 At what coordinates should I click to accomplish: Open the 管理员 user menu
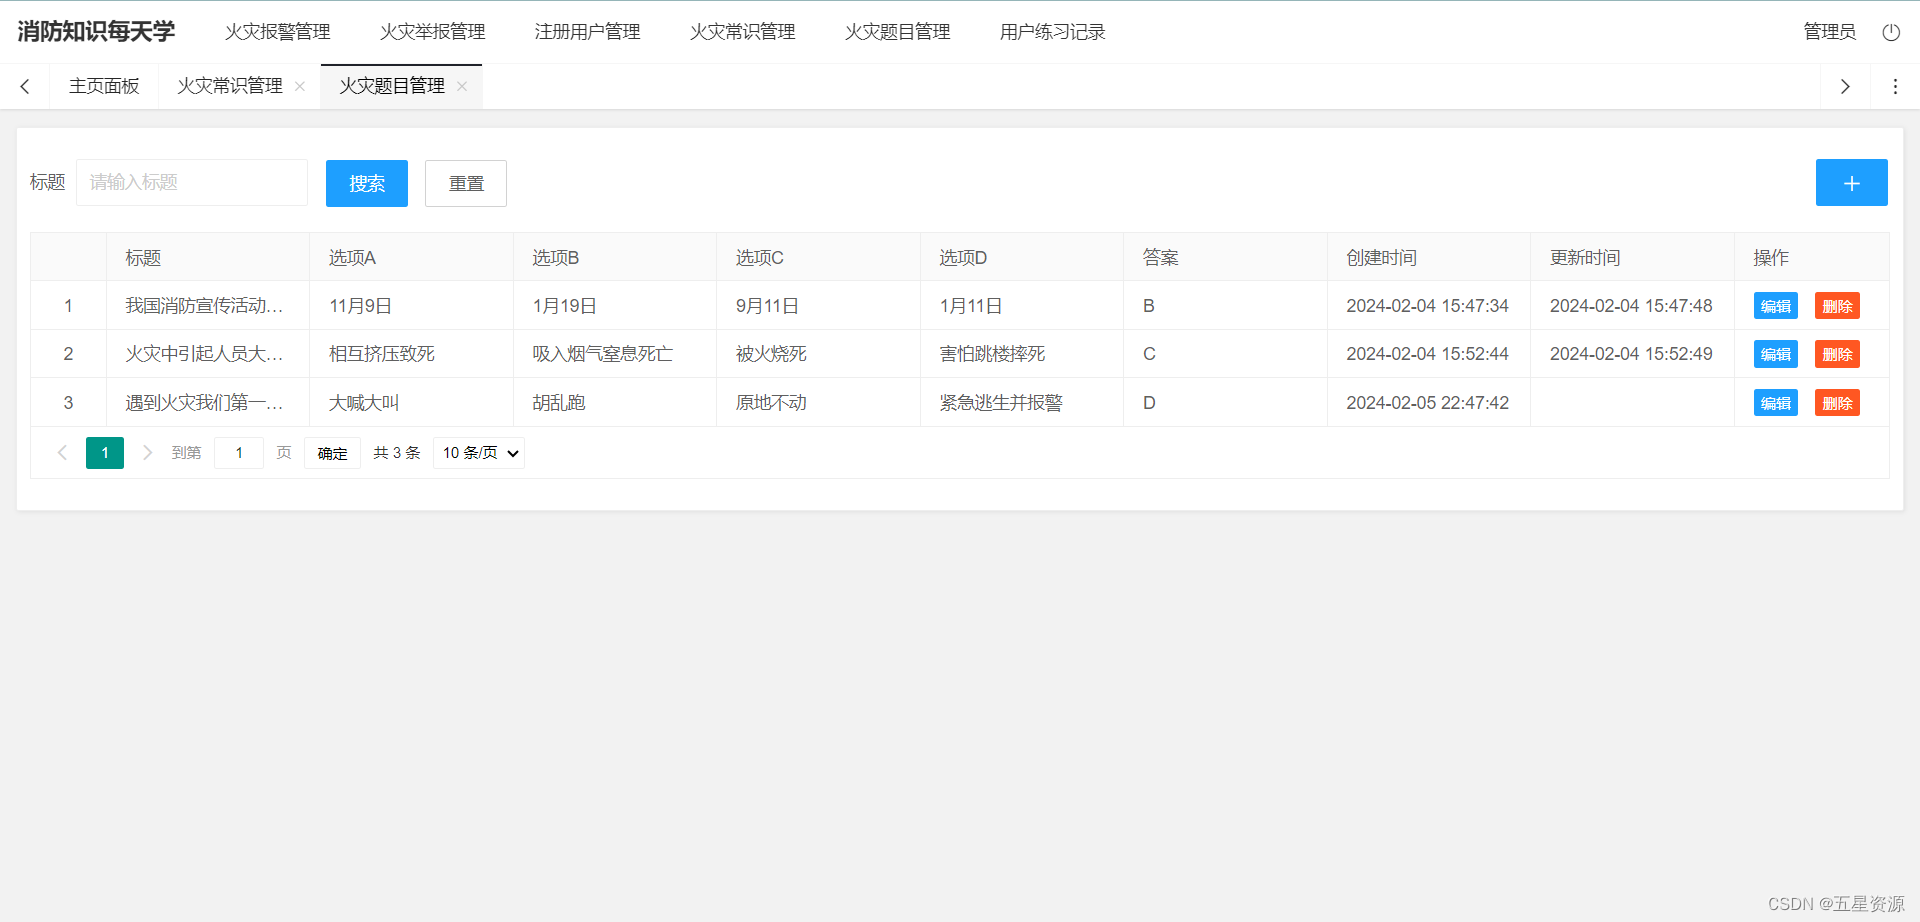(1830, 32)
